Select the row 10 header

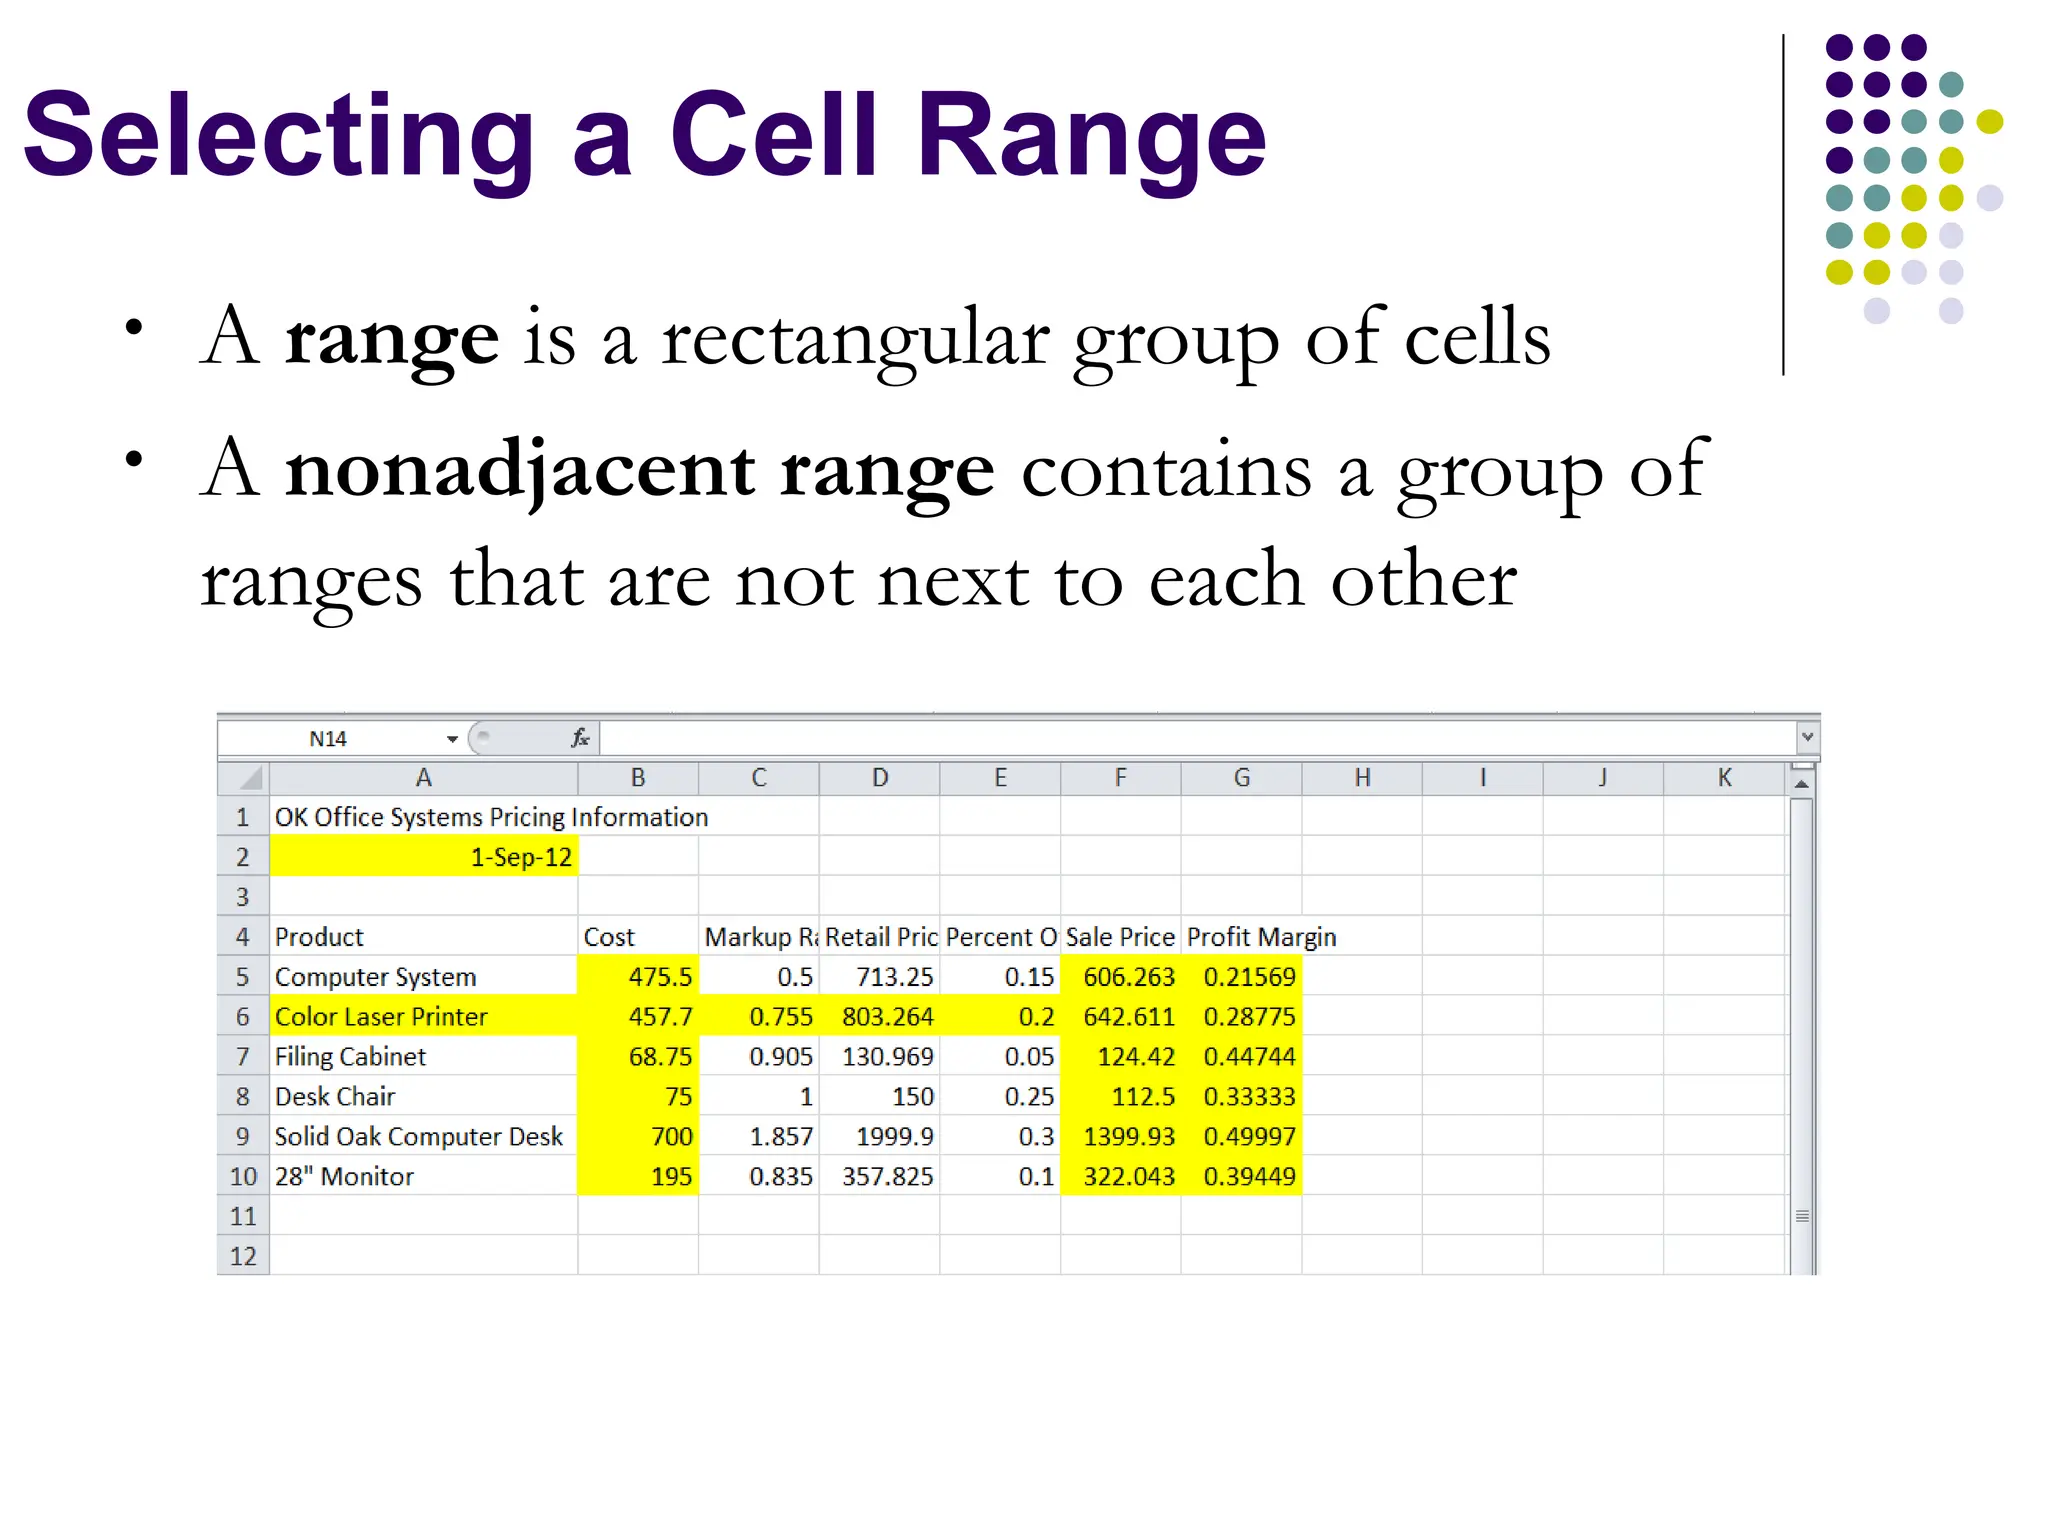[243, 1177]
